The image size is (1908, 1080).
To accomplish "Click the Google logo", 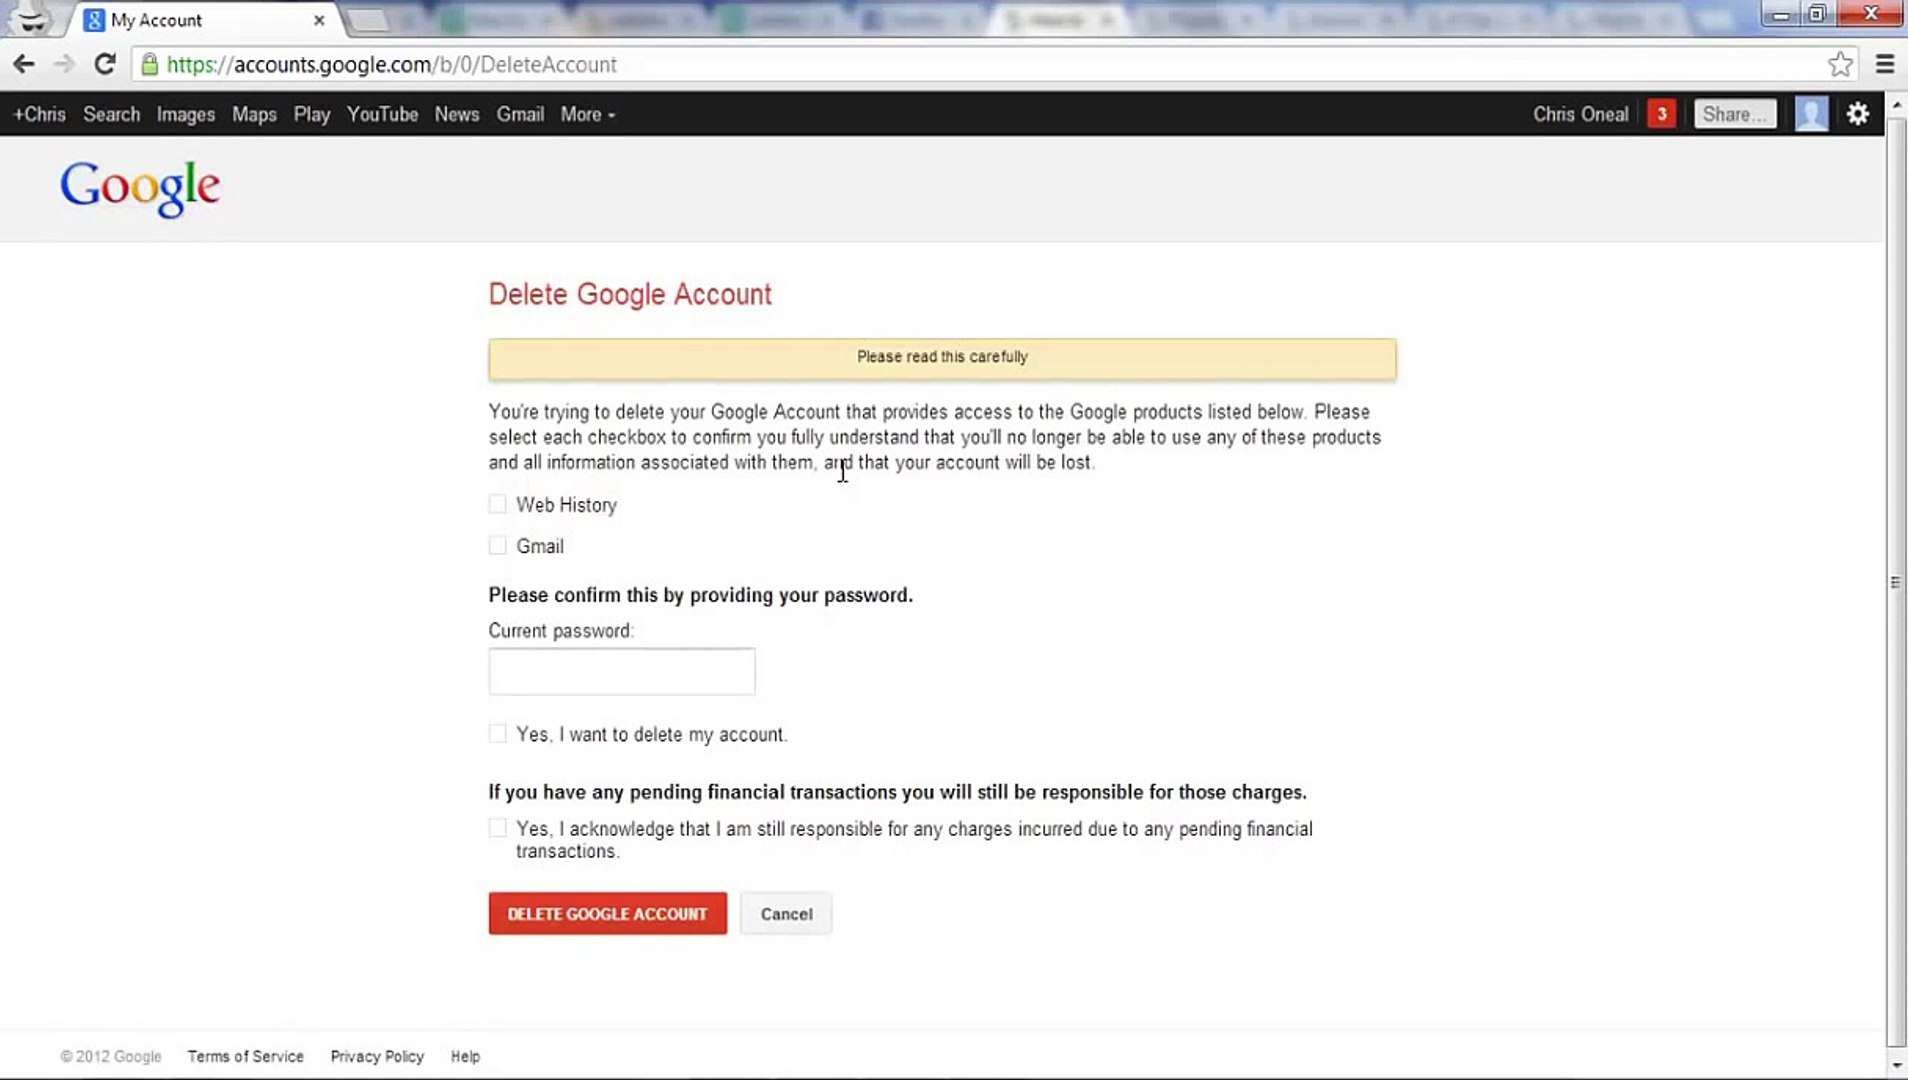I will click(x=140, y=187).
